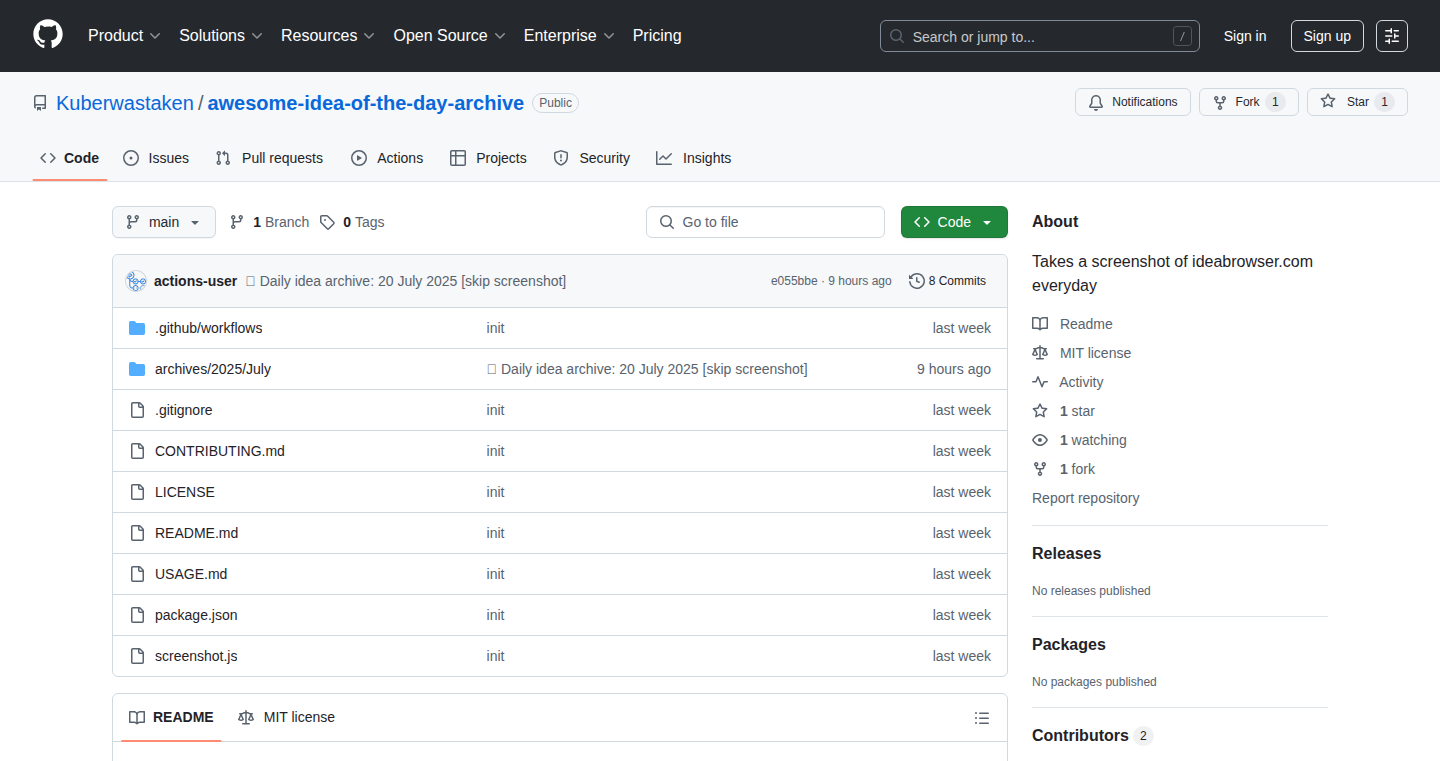Click the .github/workflows folder icon
This screenshot has width=1440, height=761.
[x=137, y=328]
